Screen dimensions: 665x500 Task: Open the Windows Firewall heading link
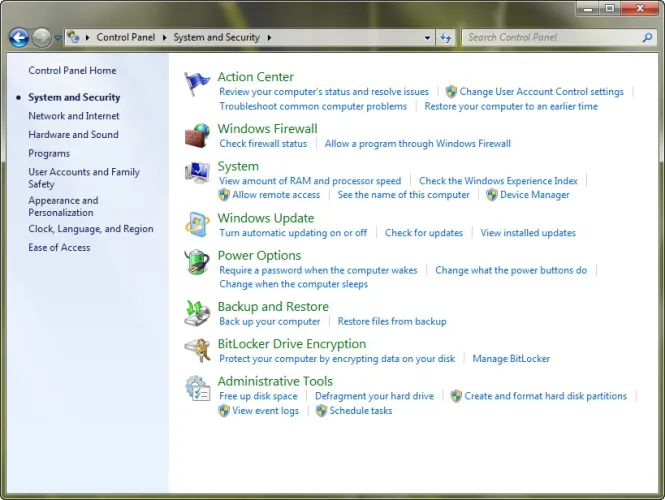coord(268,128)
